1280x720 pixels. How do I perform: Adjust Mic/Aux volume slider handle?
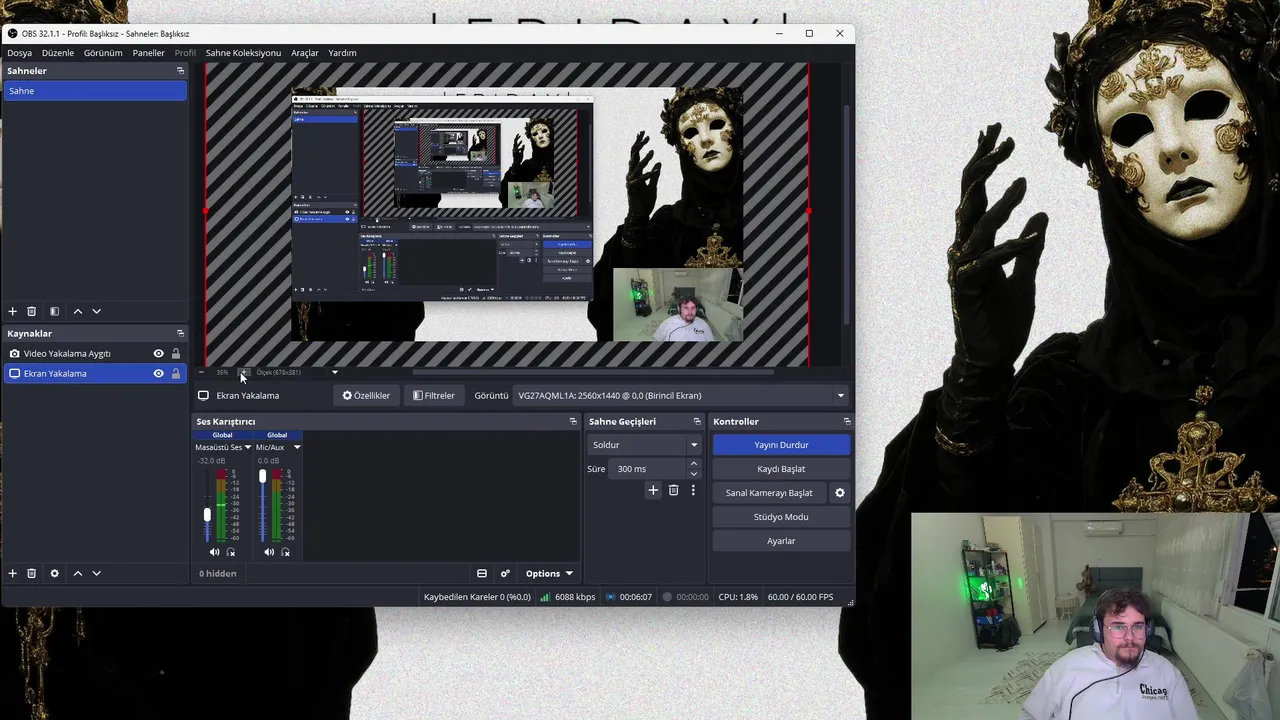[x=263, y=476]
